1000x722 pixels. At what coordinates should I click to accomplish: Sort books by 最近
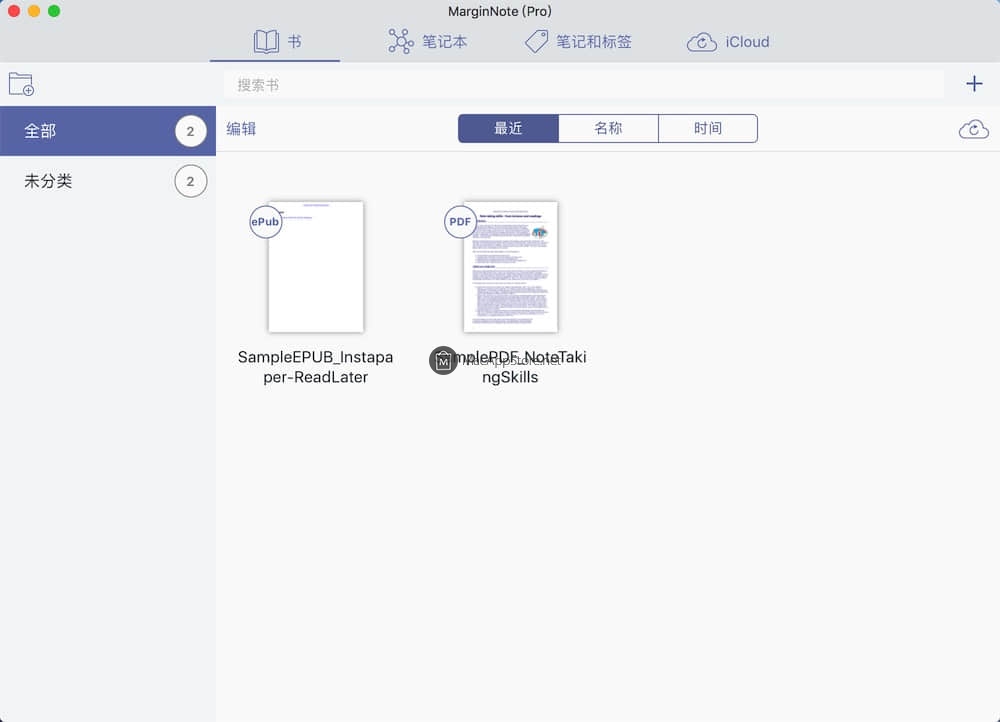point(508,129)
